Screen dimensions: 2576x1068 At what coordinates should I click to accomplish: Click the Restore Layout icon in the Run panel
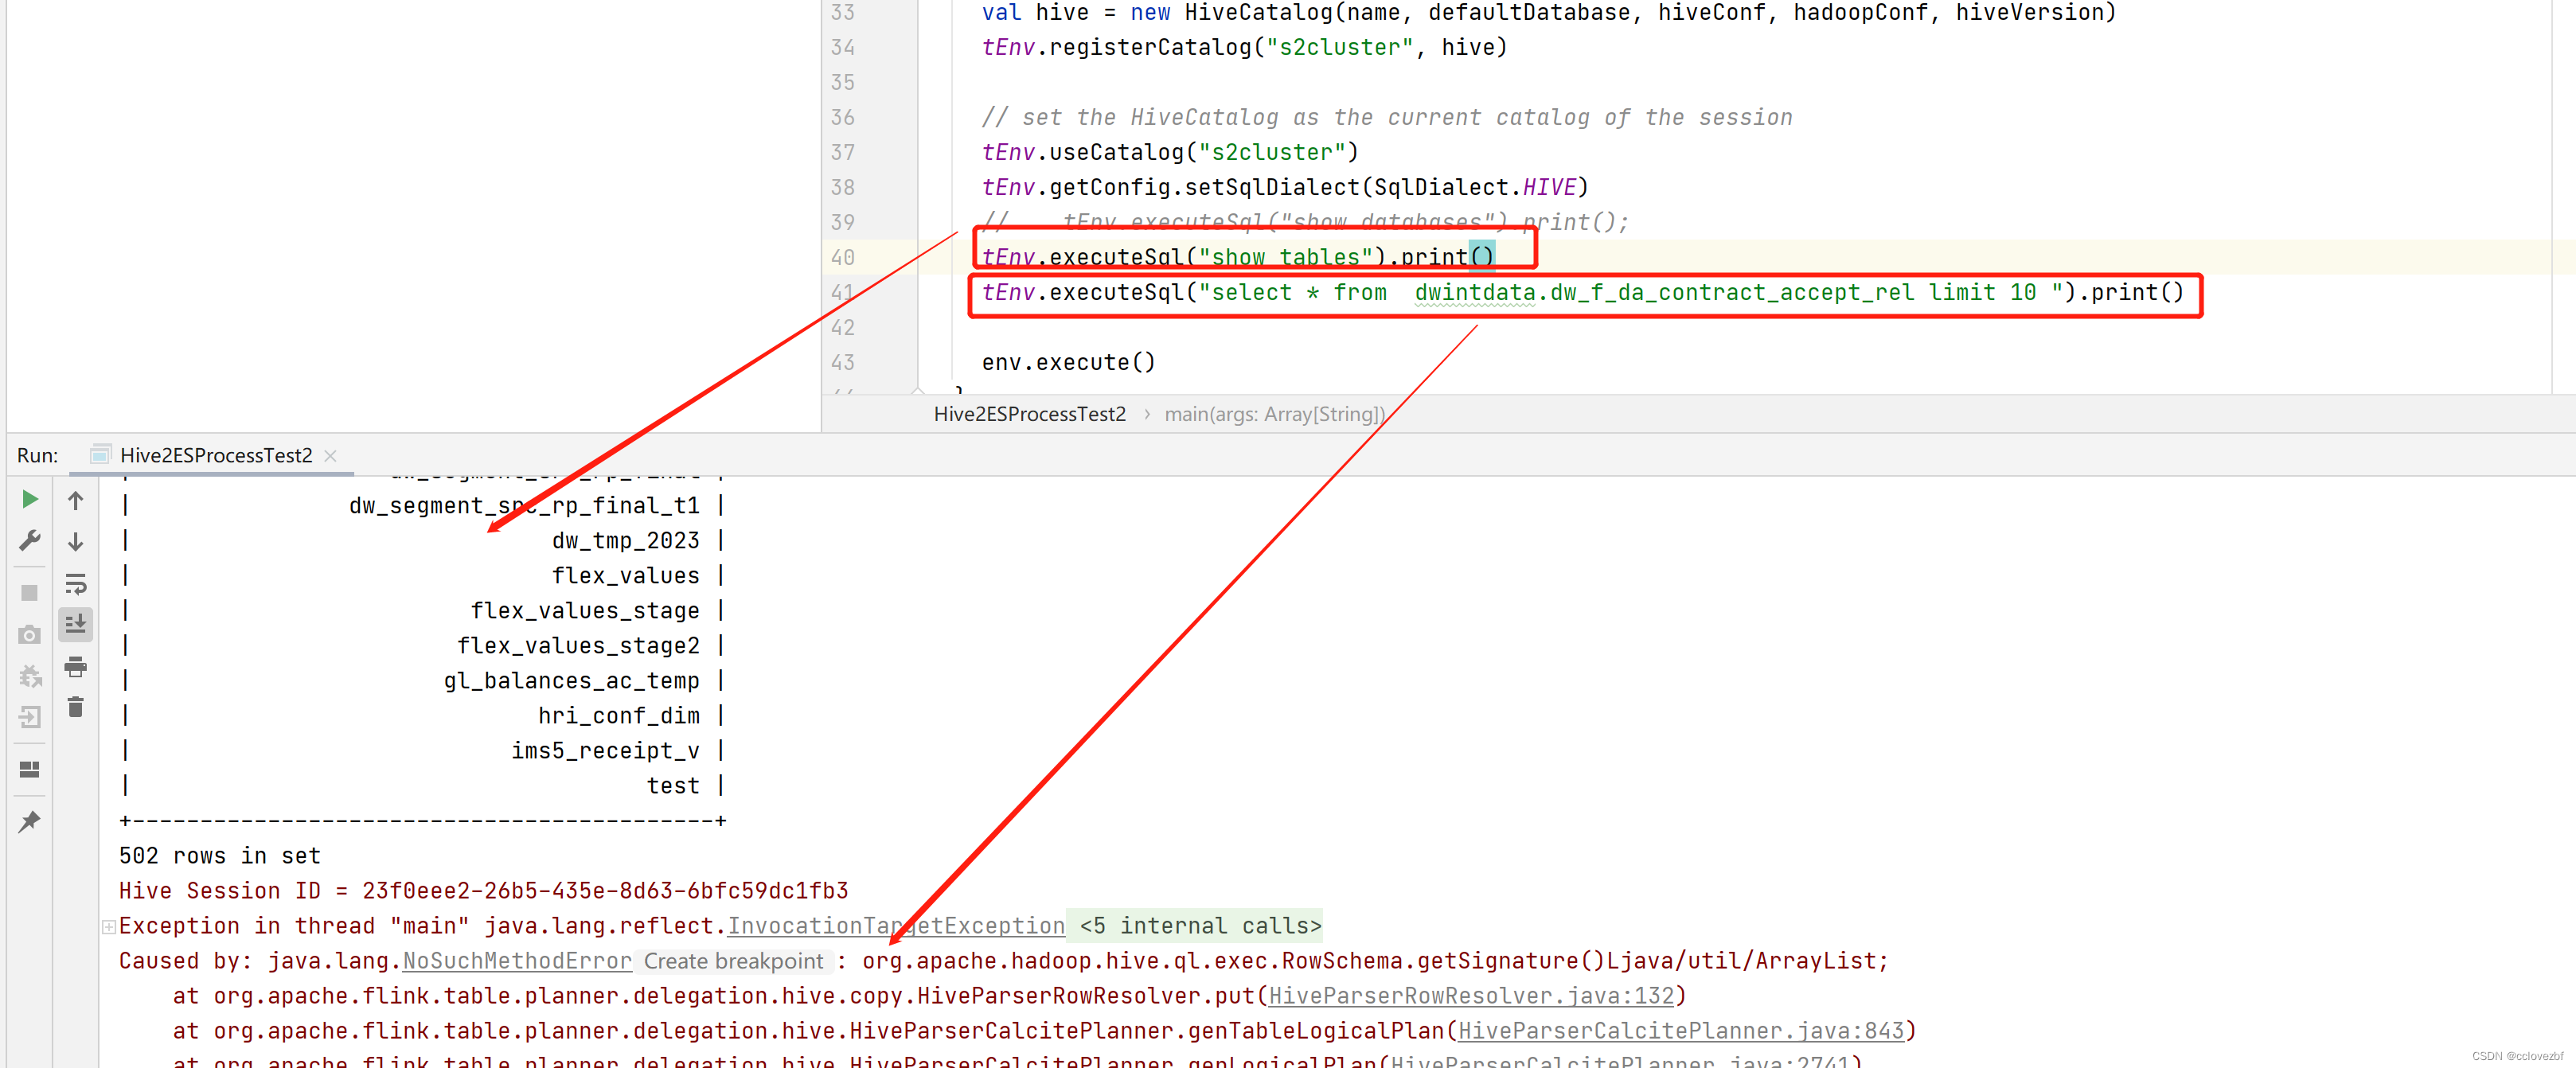point(29,769)
